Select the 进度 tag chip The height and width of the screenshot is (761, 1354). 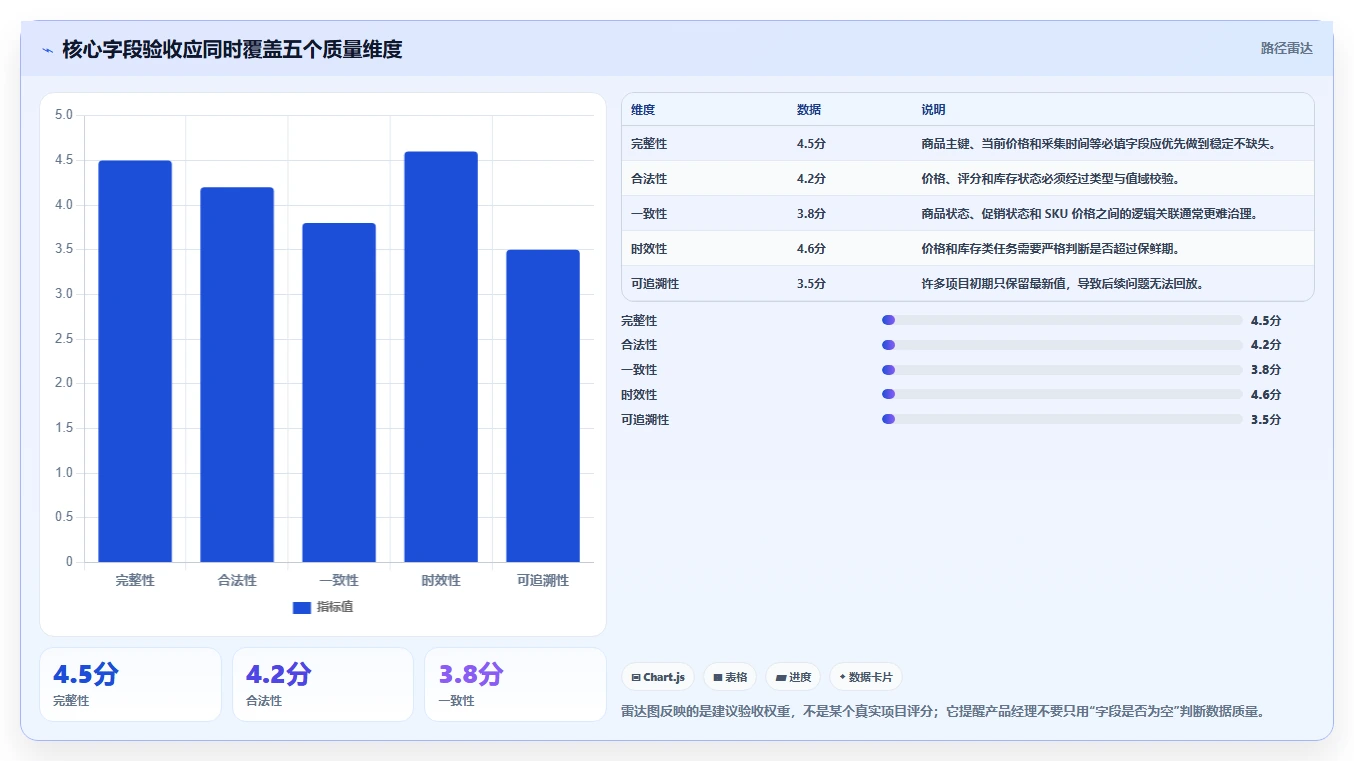[x=793, y=677]
